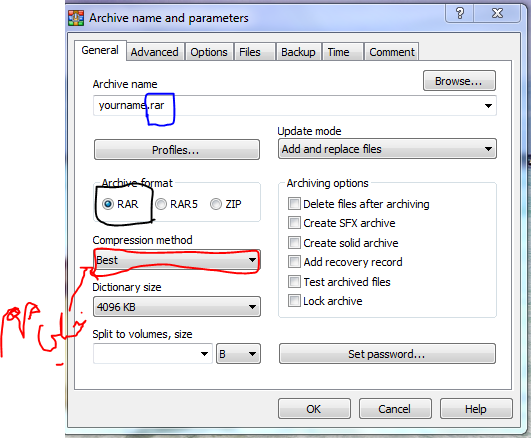Toggle Test archived files option
The height and width of the screenshot is (438, 531).
(294, 281)
